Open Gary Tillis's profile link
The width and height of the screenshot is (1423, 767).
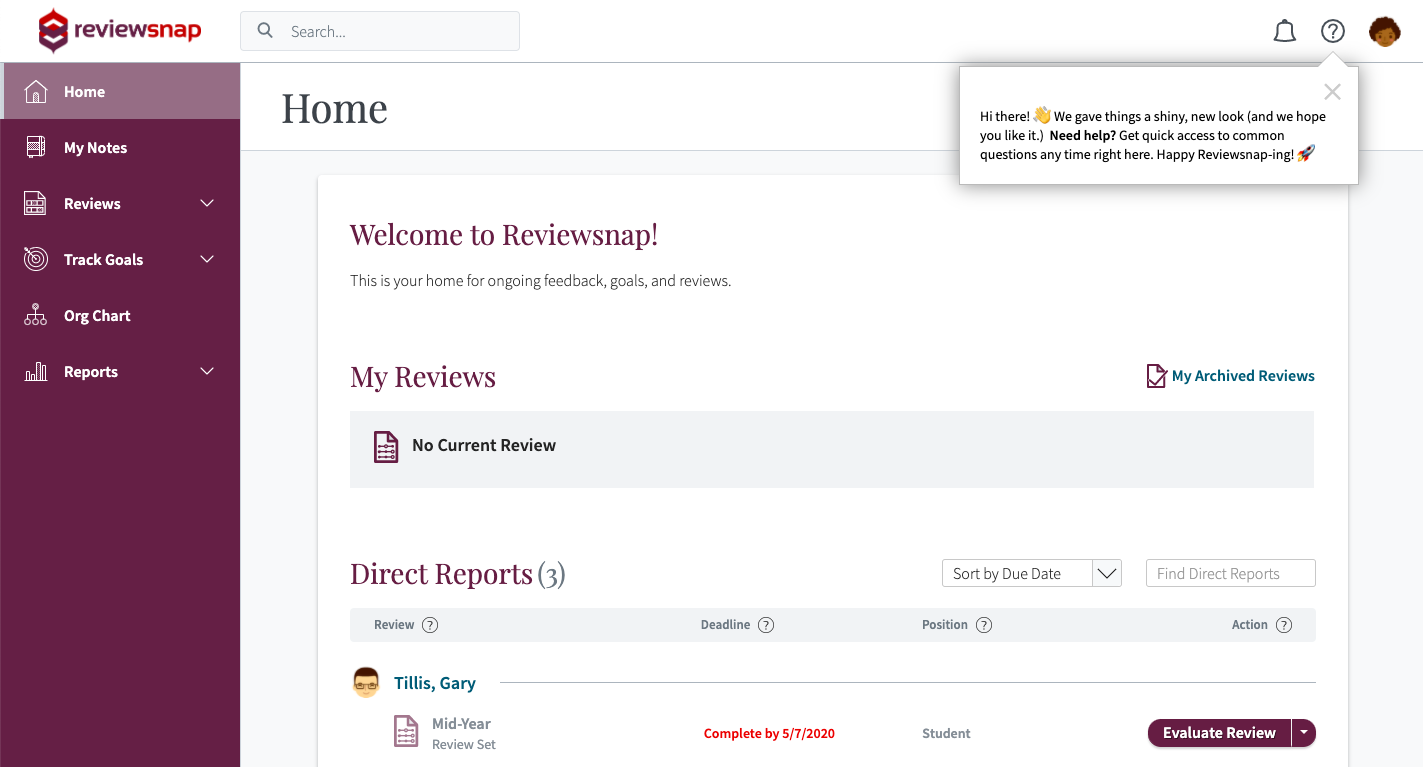[434, 683]
